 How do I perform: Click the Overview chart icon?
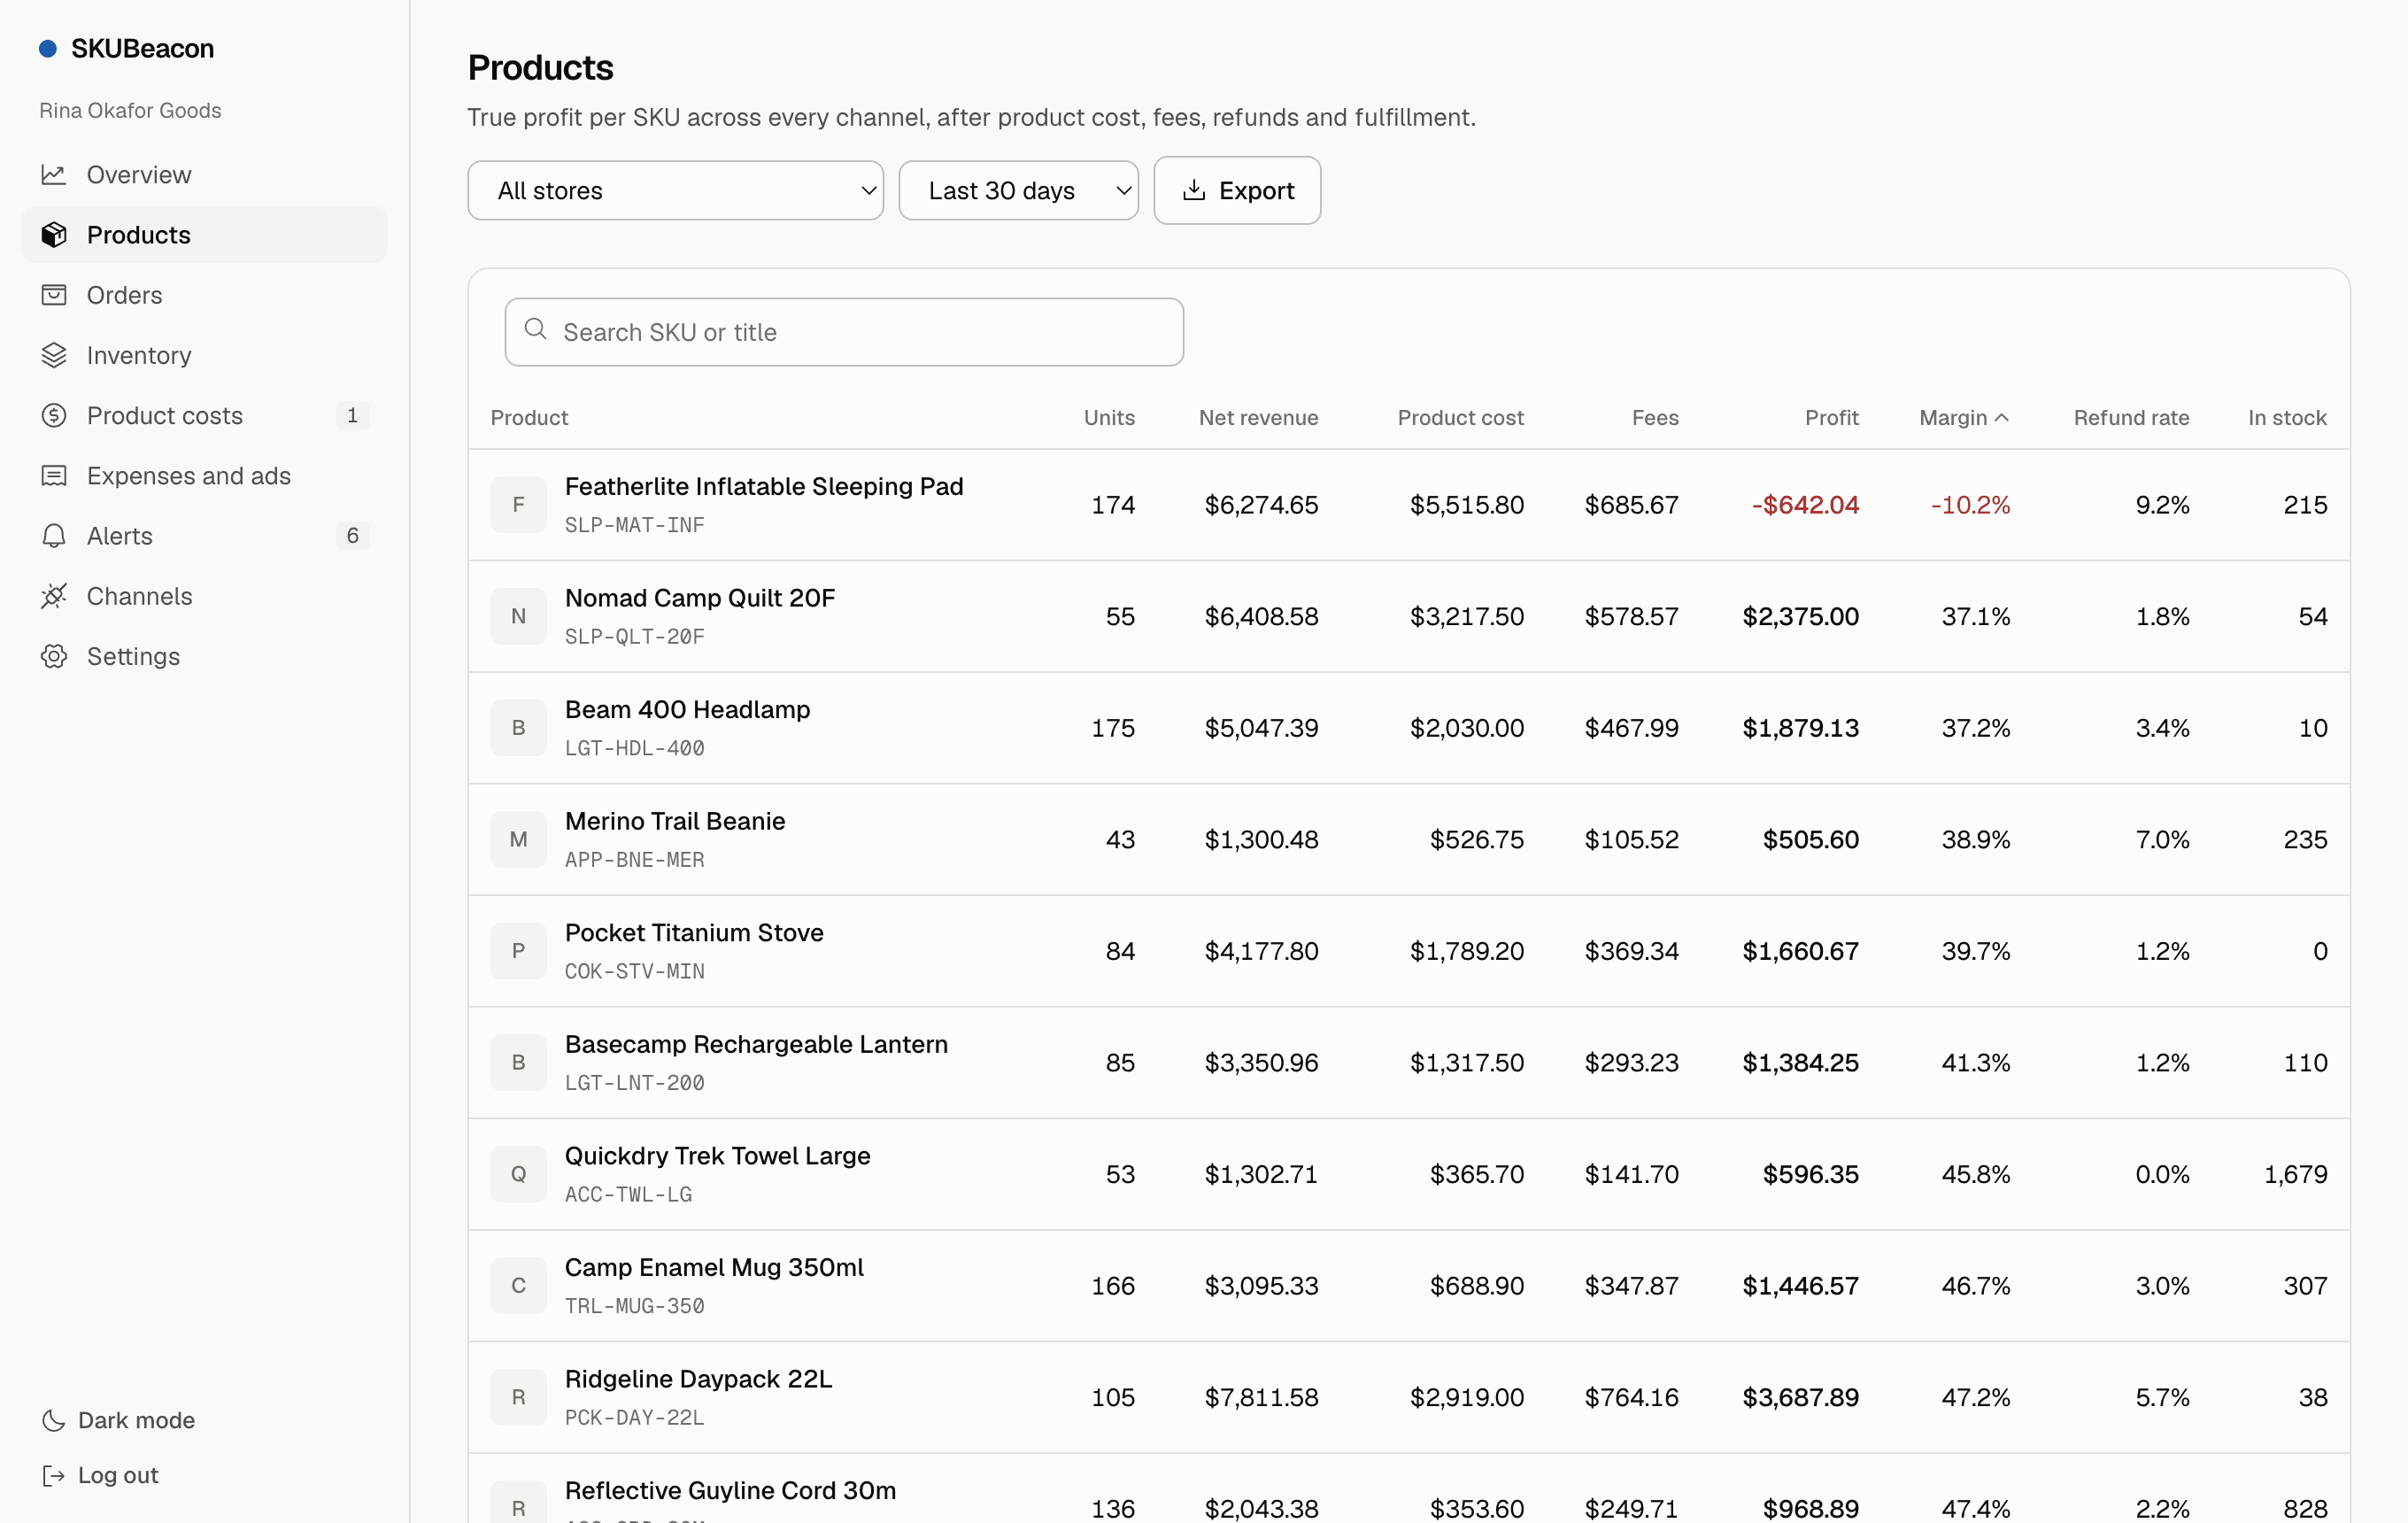click(x=54, y=175)
